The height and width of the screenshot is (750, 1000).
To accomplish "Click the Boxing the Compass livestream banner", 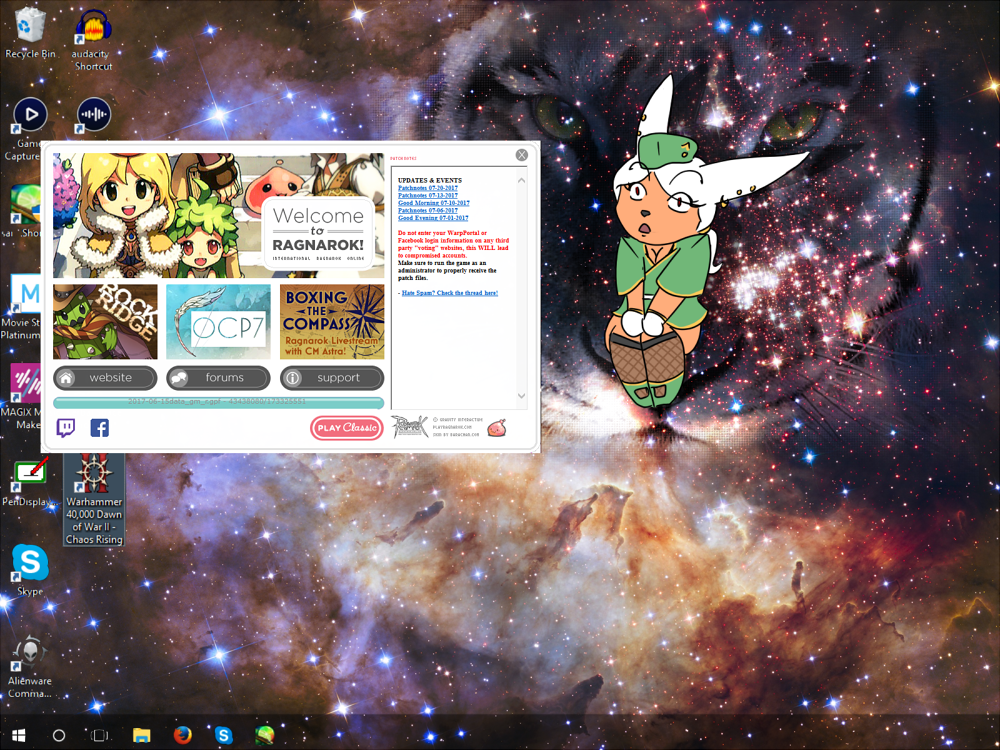I will point(332,322).
